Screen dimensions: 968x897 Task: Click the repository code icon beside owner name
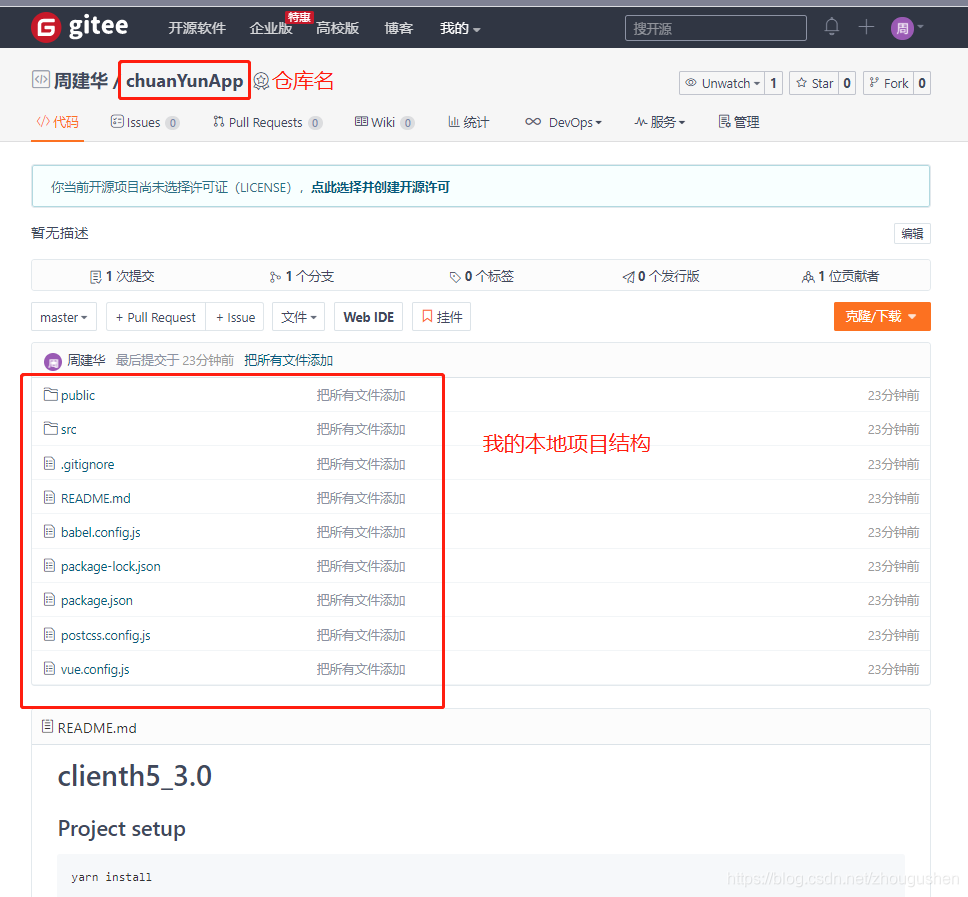[41, 80]
